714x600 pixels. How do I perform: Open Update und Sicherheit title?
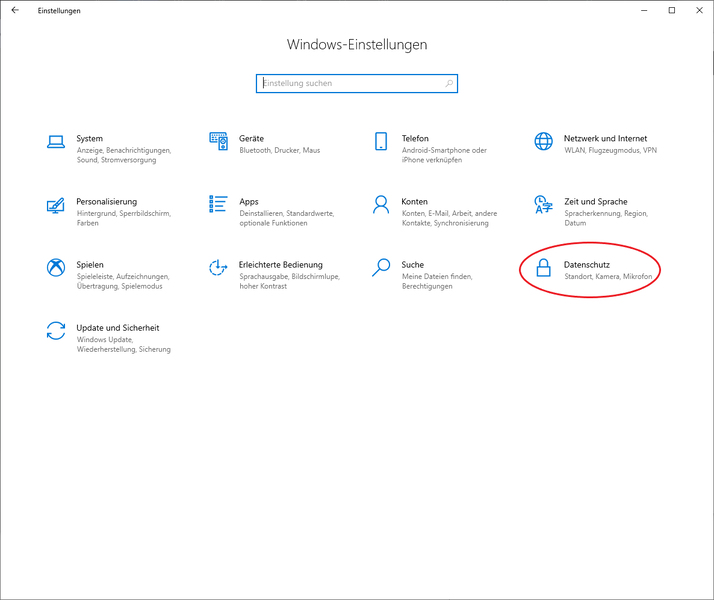point(117,328)
